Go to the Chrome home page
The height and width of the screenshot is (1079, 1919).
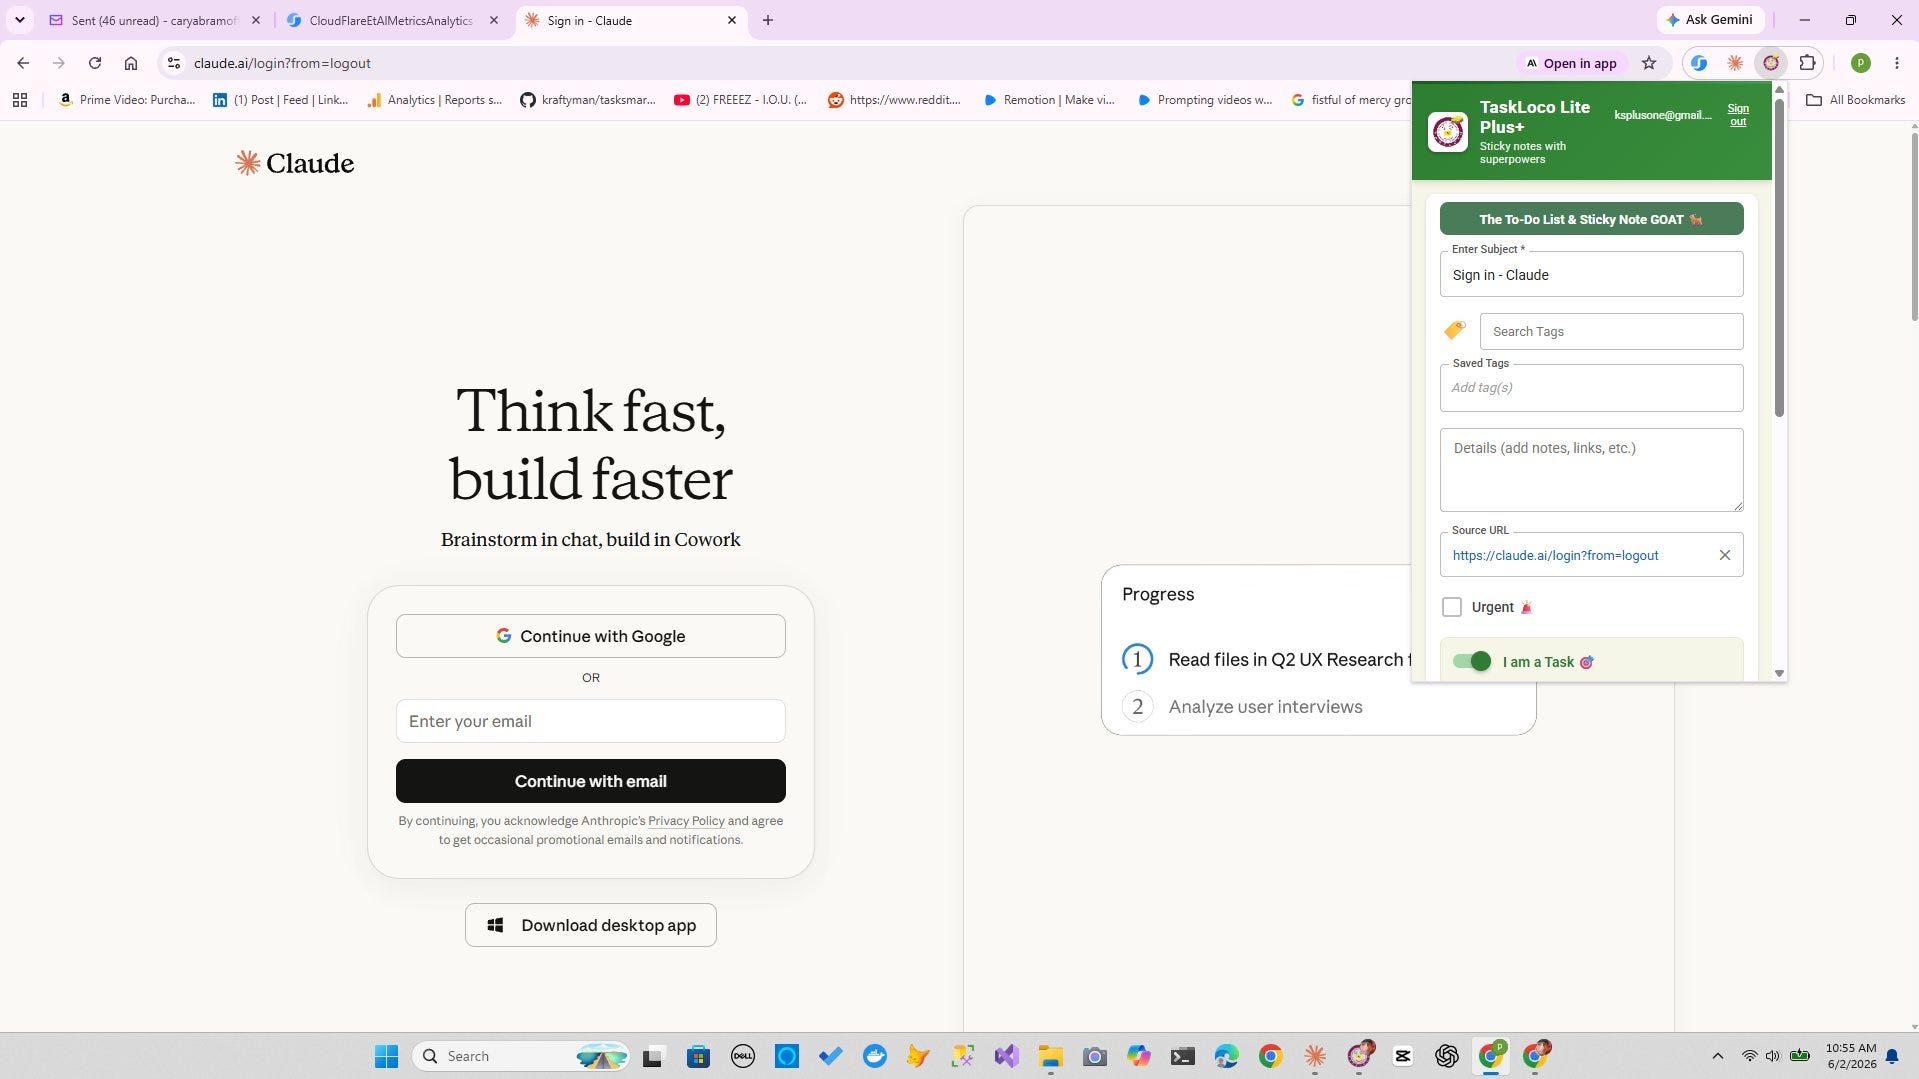pos(131,63)
